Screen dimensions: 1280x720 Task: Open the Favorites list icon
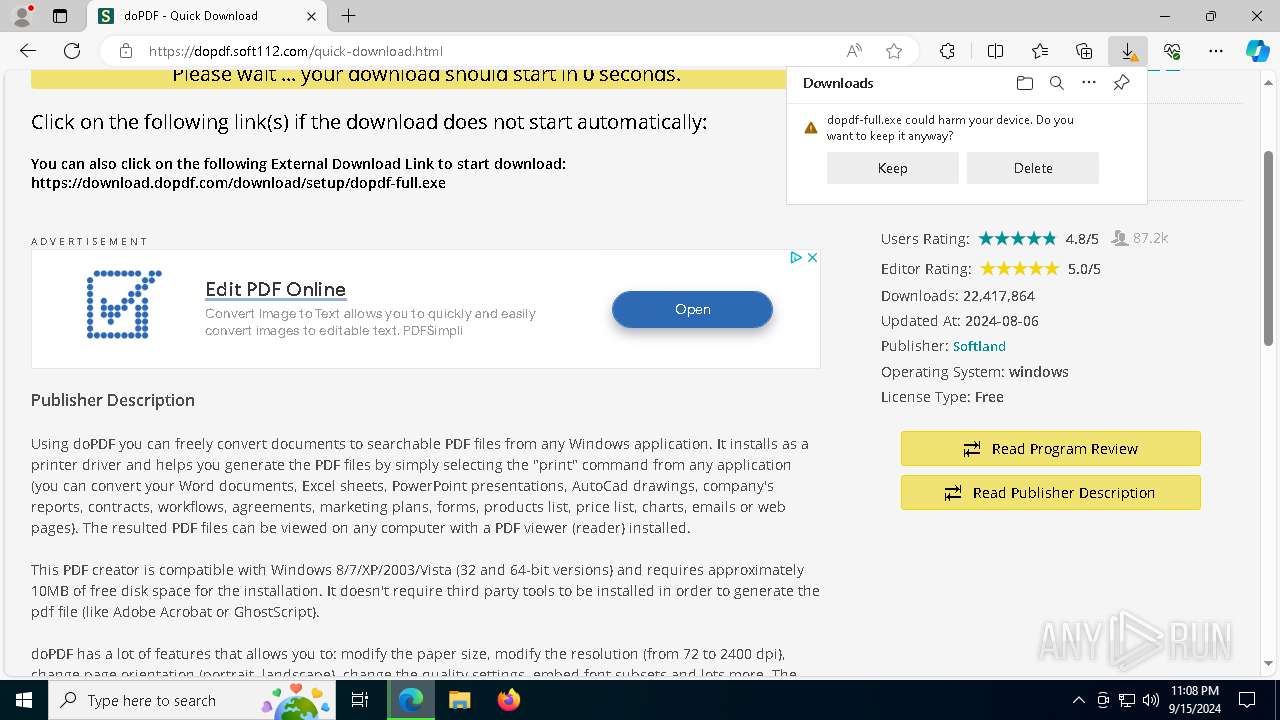pos(1040,51)
